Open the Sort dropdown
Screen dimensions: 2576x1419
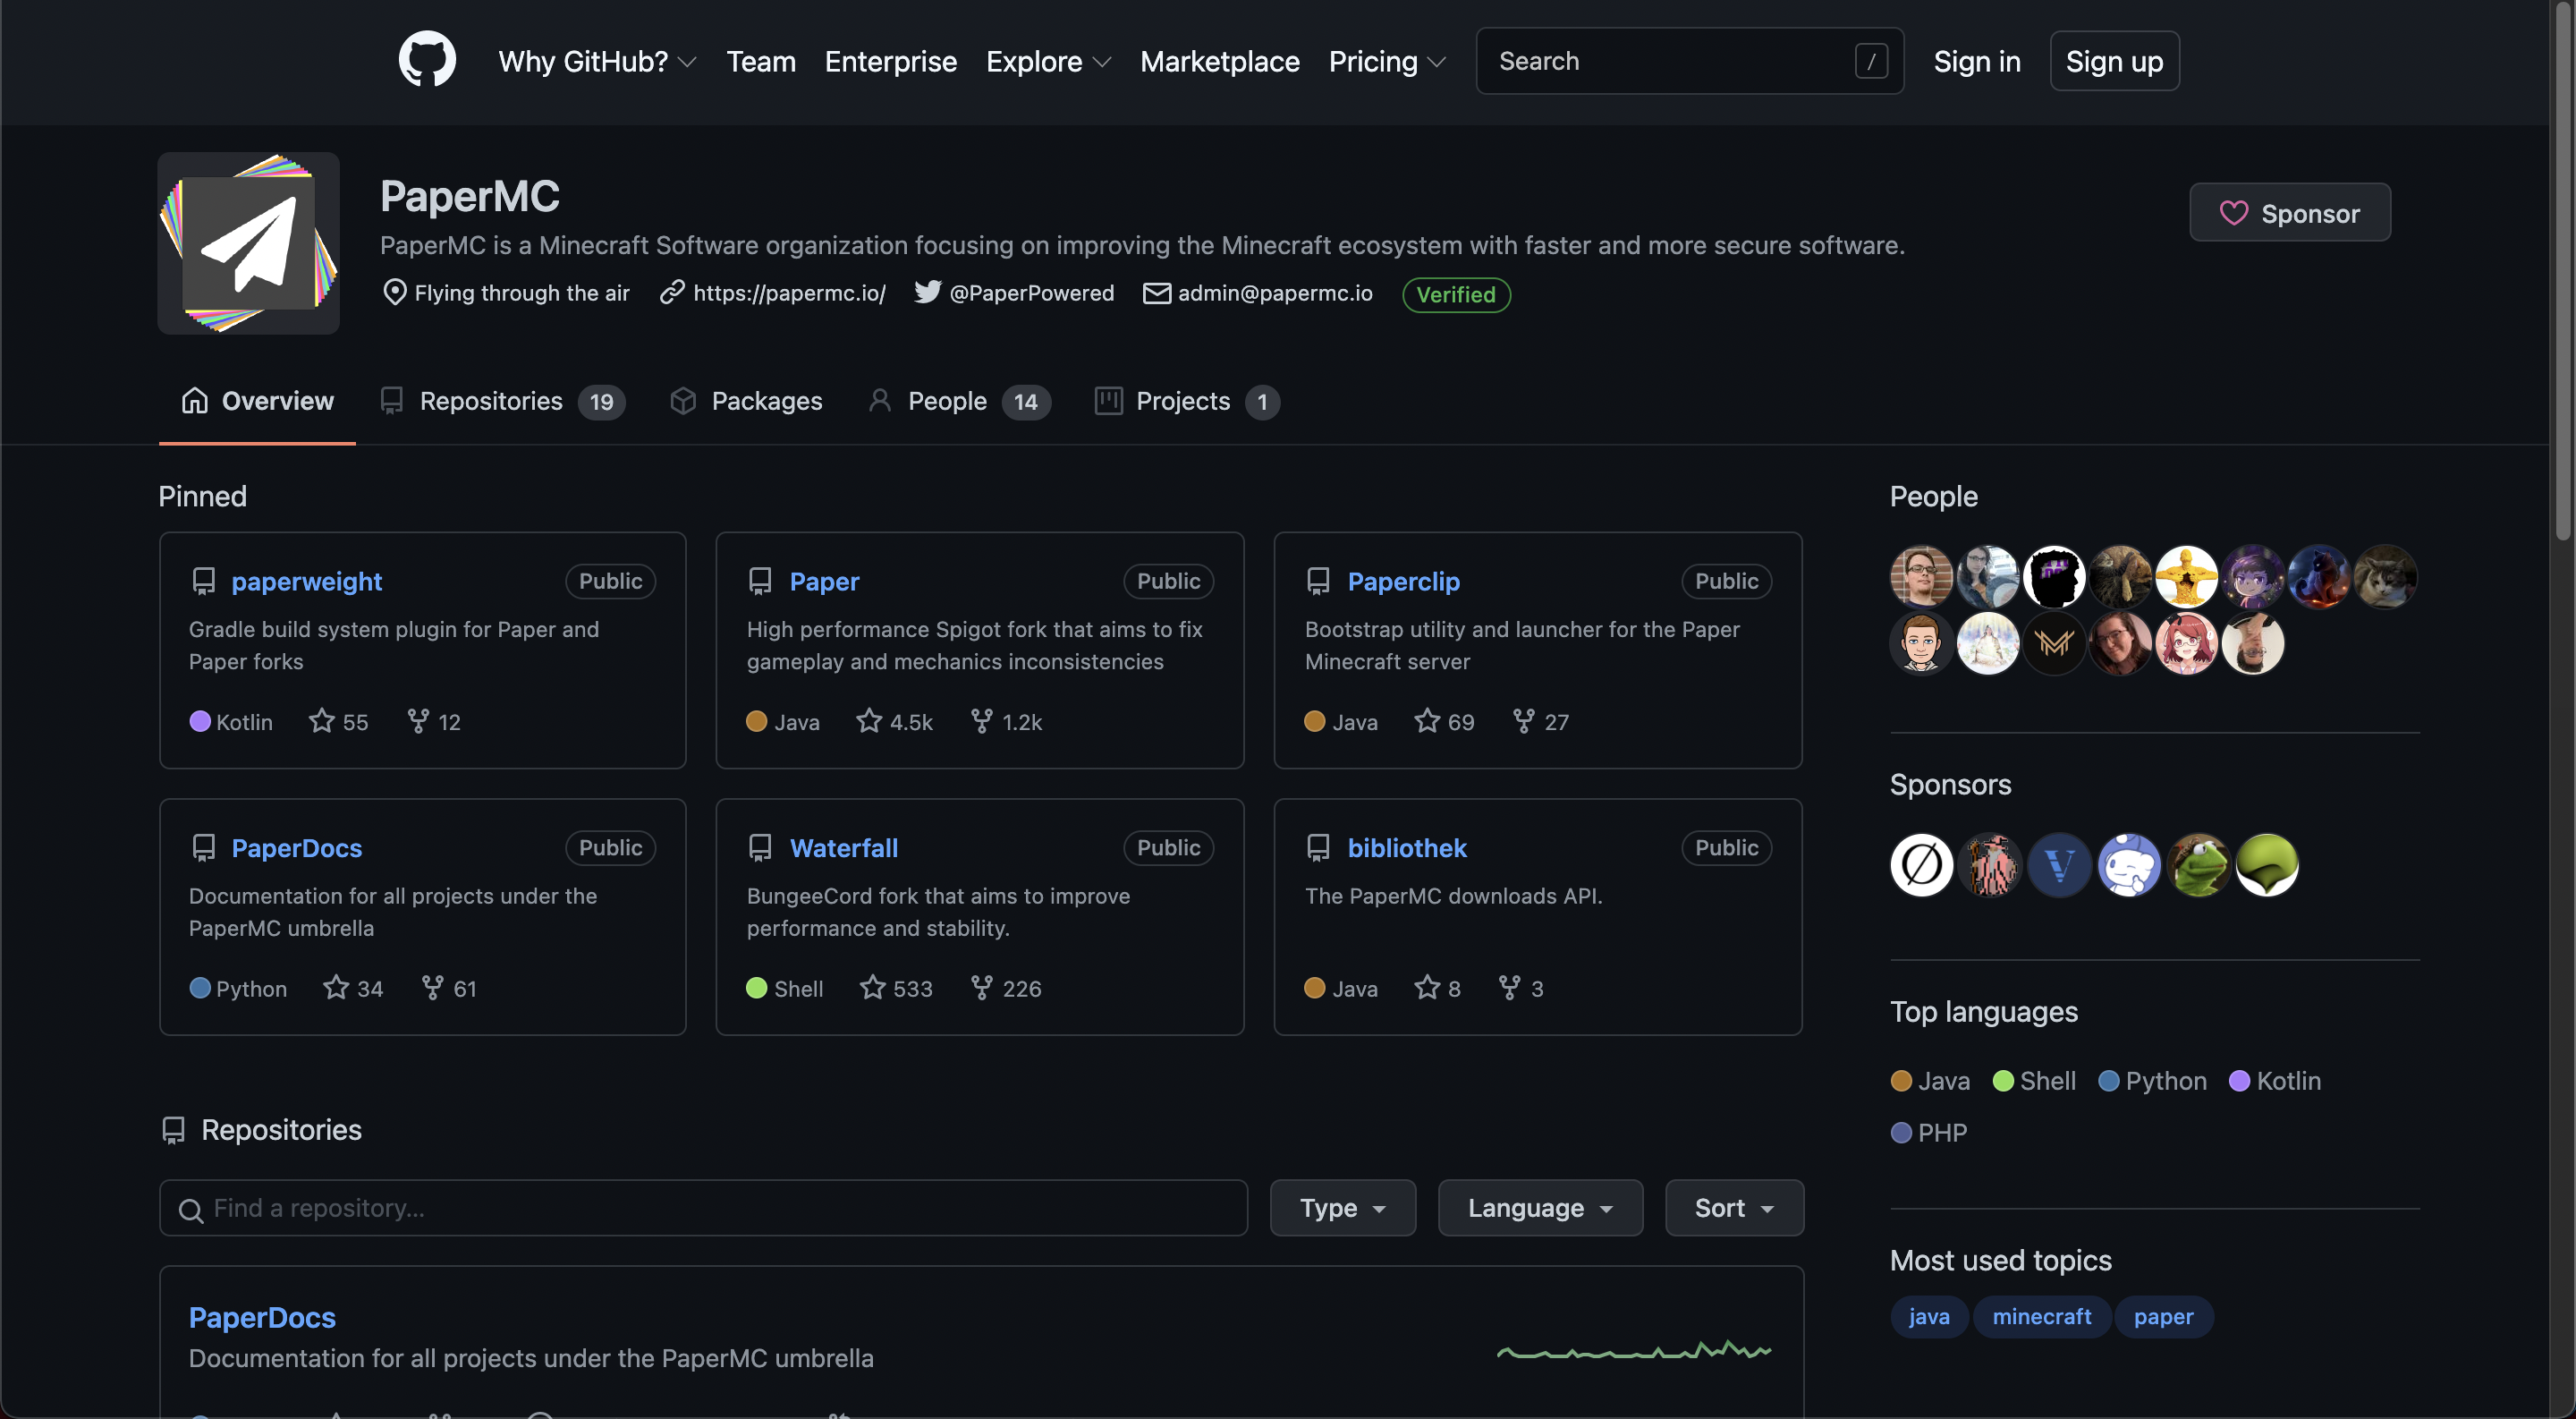click(x=1733, y=1208)
